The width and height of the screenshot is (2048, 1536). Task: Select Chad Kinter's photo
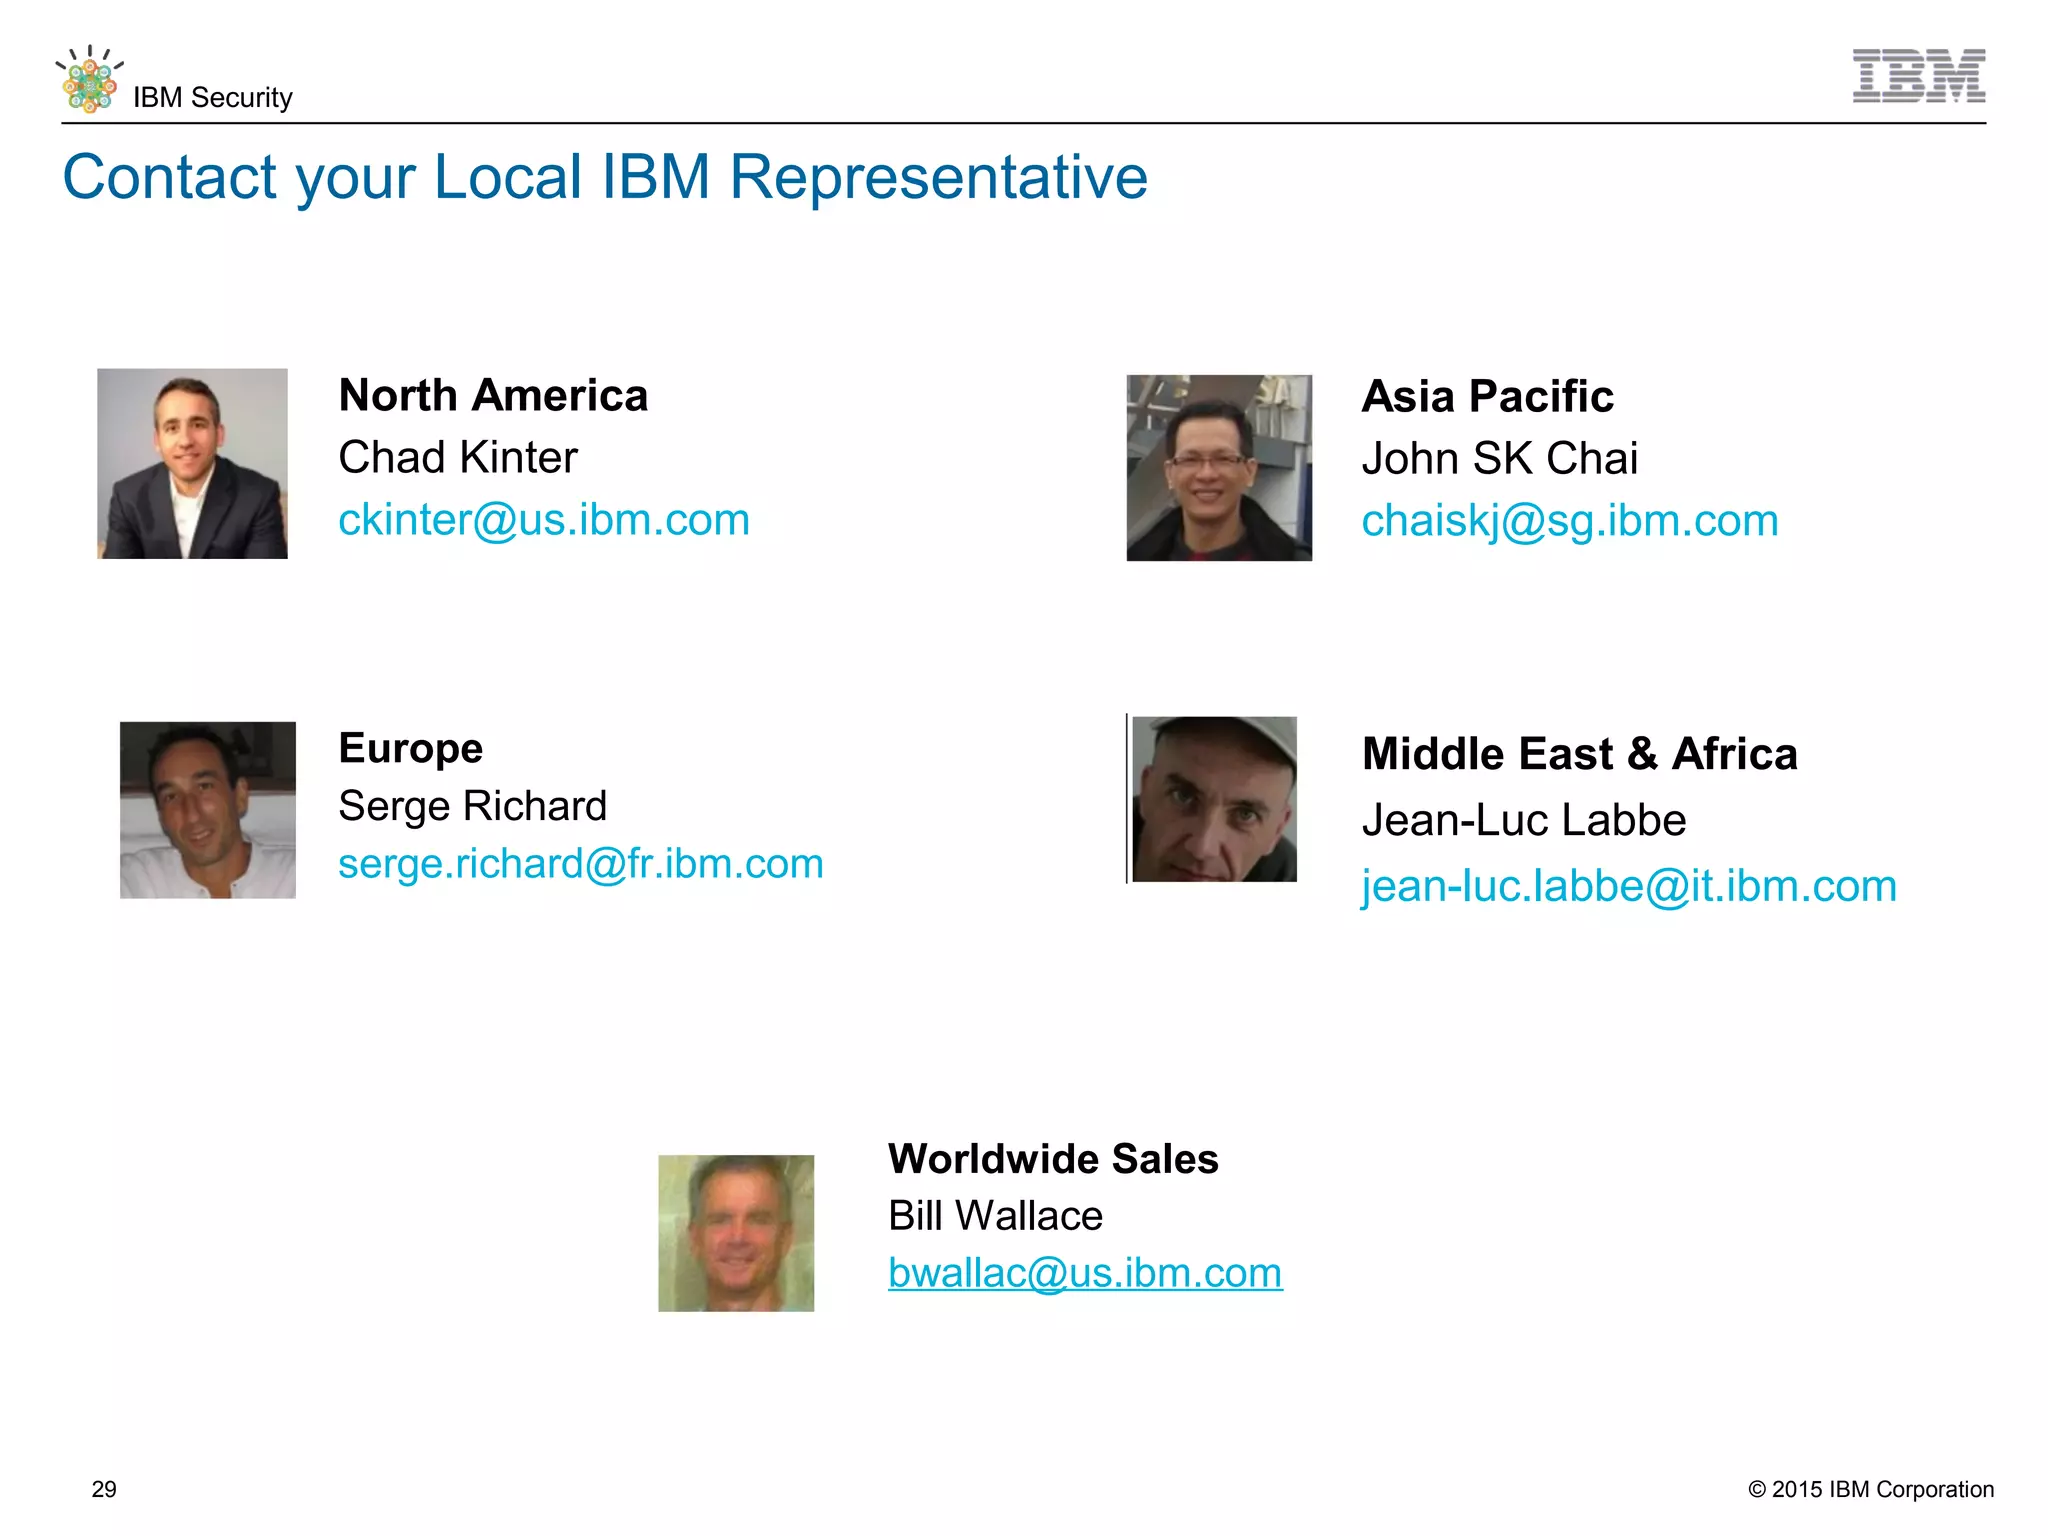[x=192, y=464]
